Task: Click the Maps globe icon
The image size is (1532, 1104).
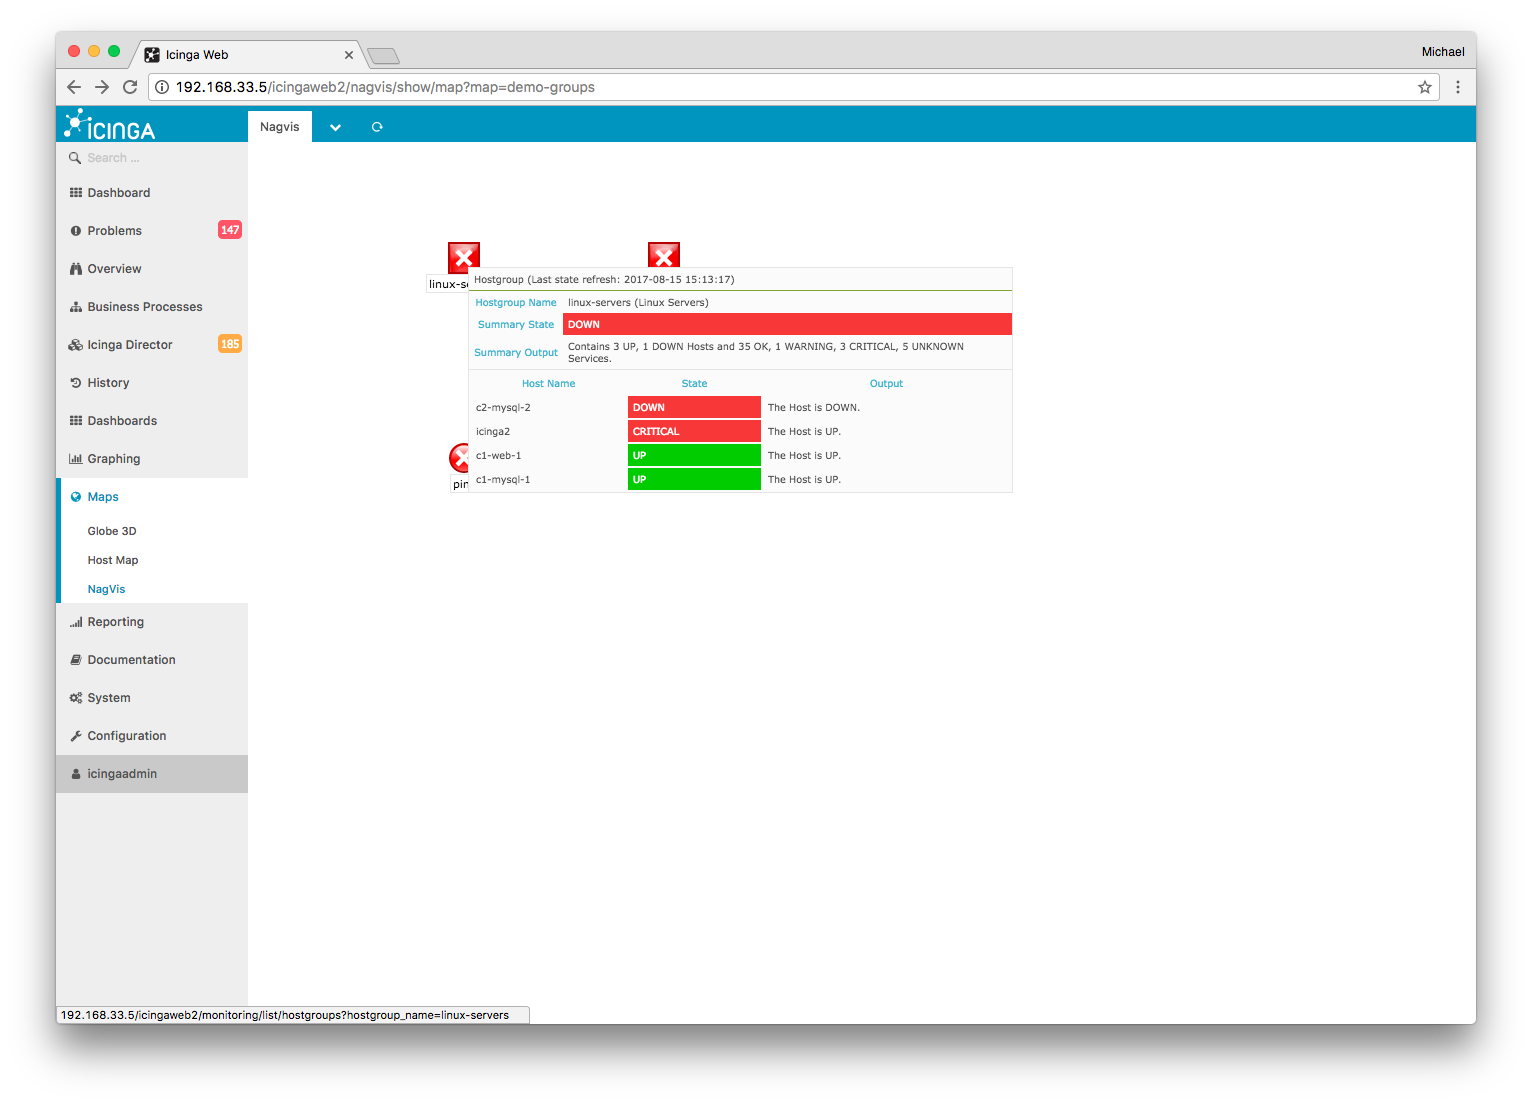Action: [76, 497]
